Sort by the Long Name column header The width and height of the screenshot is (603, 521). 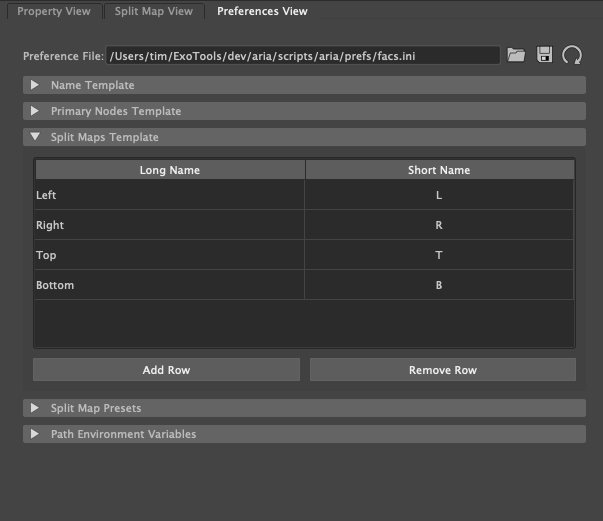[170, 170]
